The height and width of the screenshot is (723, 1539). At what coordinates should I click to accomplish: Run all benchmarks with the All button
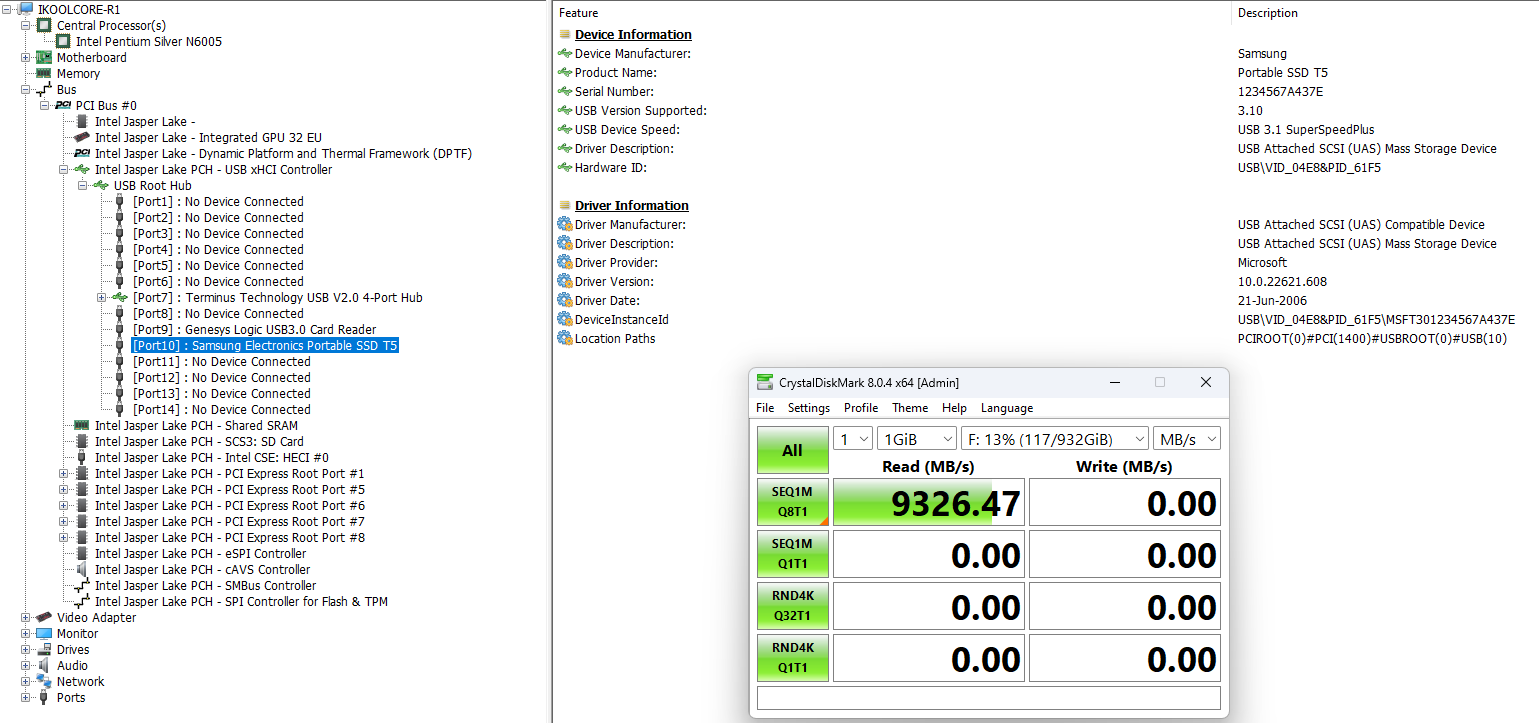pyautogui.click(x=793, y=450)
